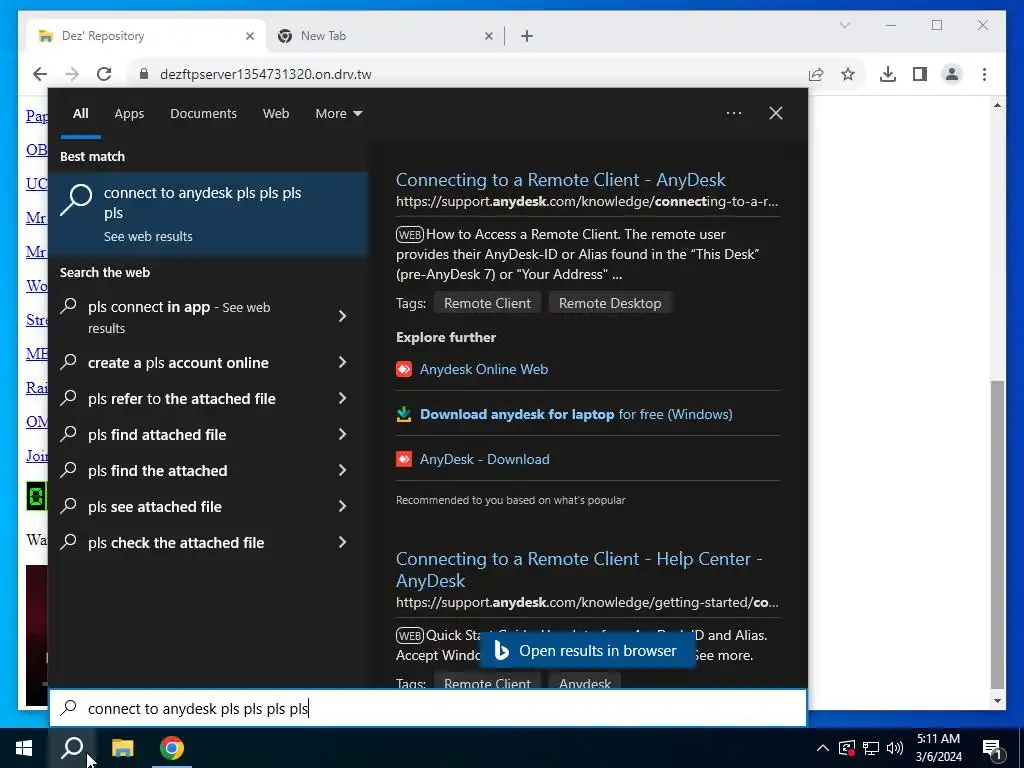1024x768 pixels.
Task: Open the network tray icon
Action: pyautogui.click(x=871, y=748)
